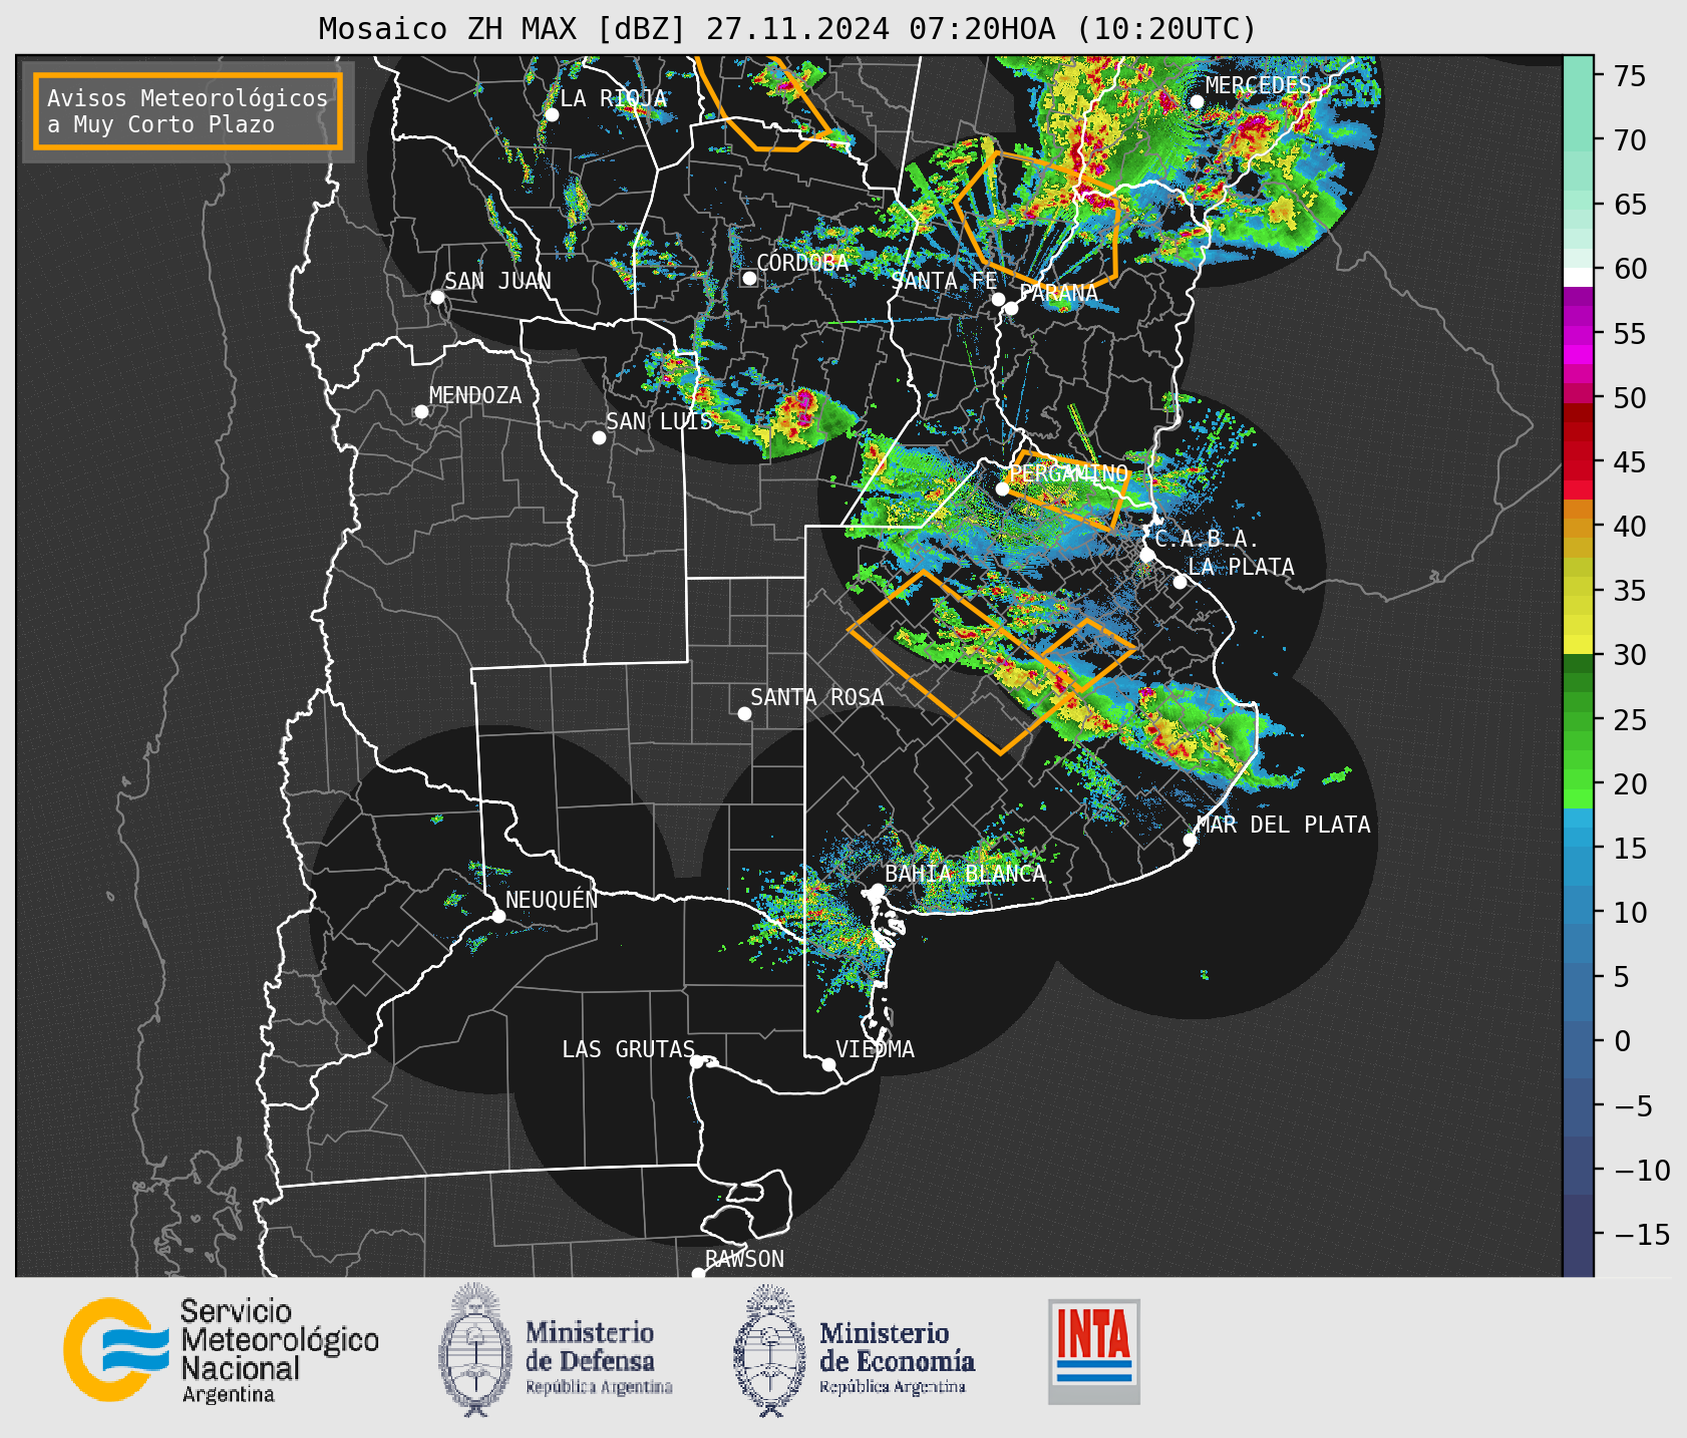1687x1438 pixels.
Task: Click the LAS GRUTAS city label
Action: point(628,1049)
